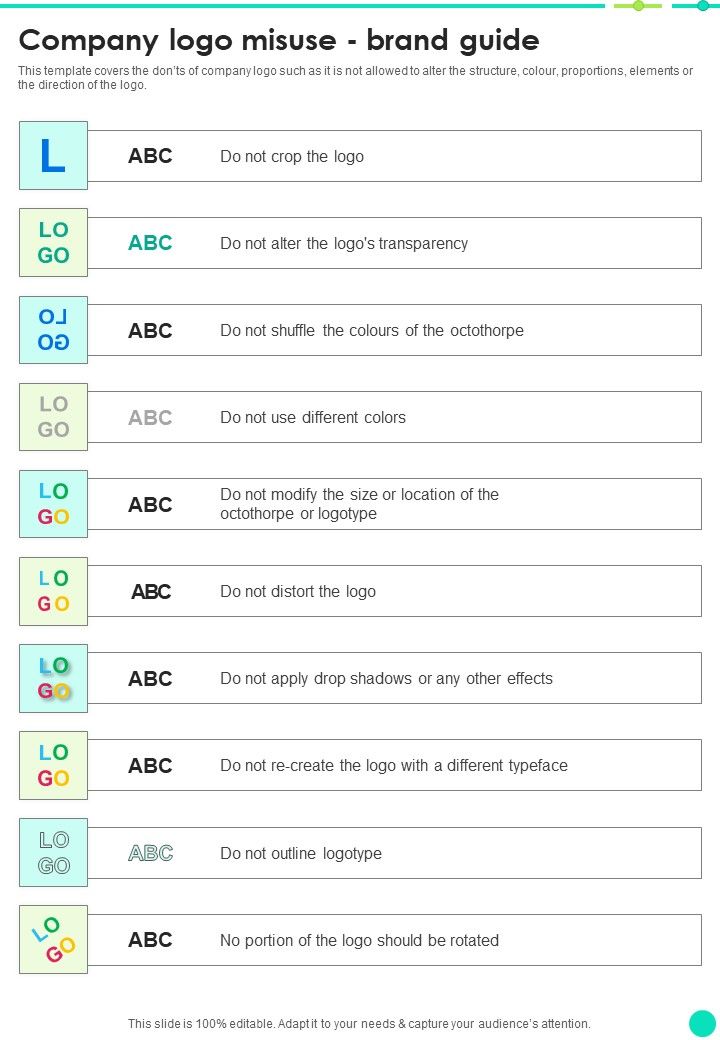Click the green dot on the top line
Screen dimensions: 720x1040
click(638, 6)
